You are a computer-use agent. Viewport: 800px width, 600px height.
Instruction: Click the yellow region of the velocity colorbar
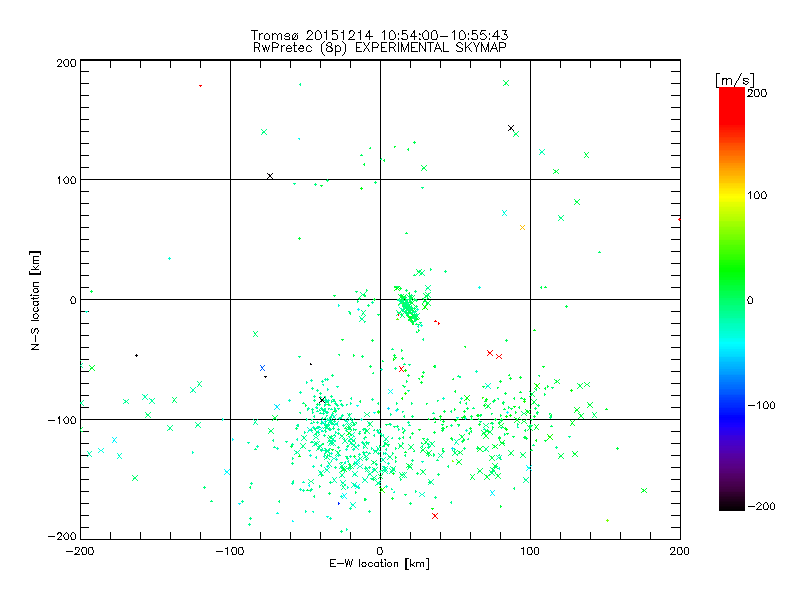point(732,195)
